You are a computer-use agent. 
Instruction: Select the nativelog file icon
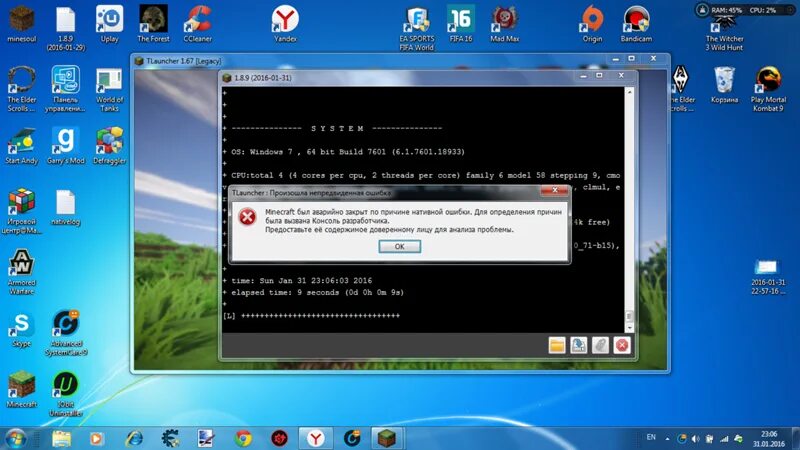click(65, 207)
